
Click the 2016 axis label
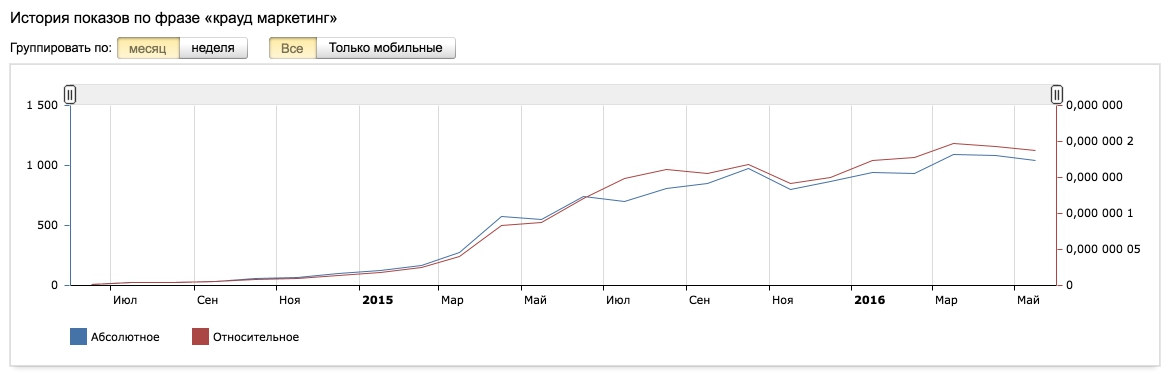(869, 300)
